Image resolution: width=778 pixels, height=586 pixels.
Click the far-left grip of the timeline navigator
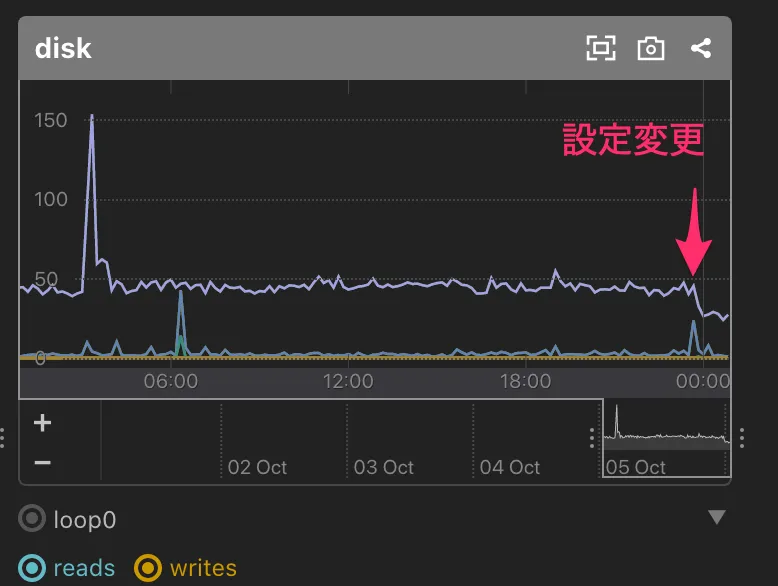(3, 438)
